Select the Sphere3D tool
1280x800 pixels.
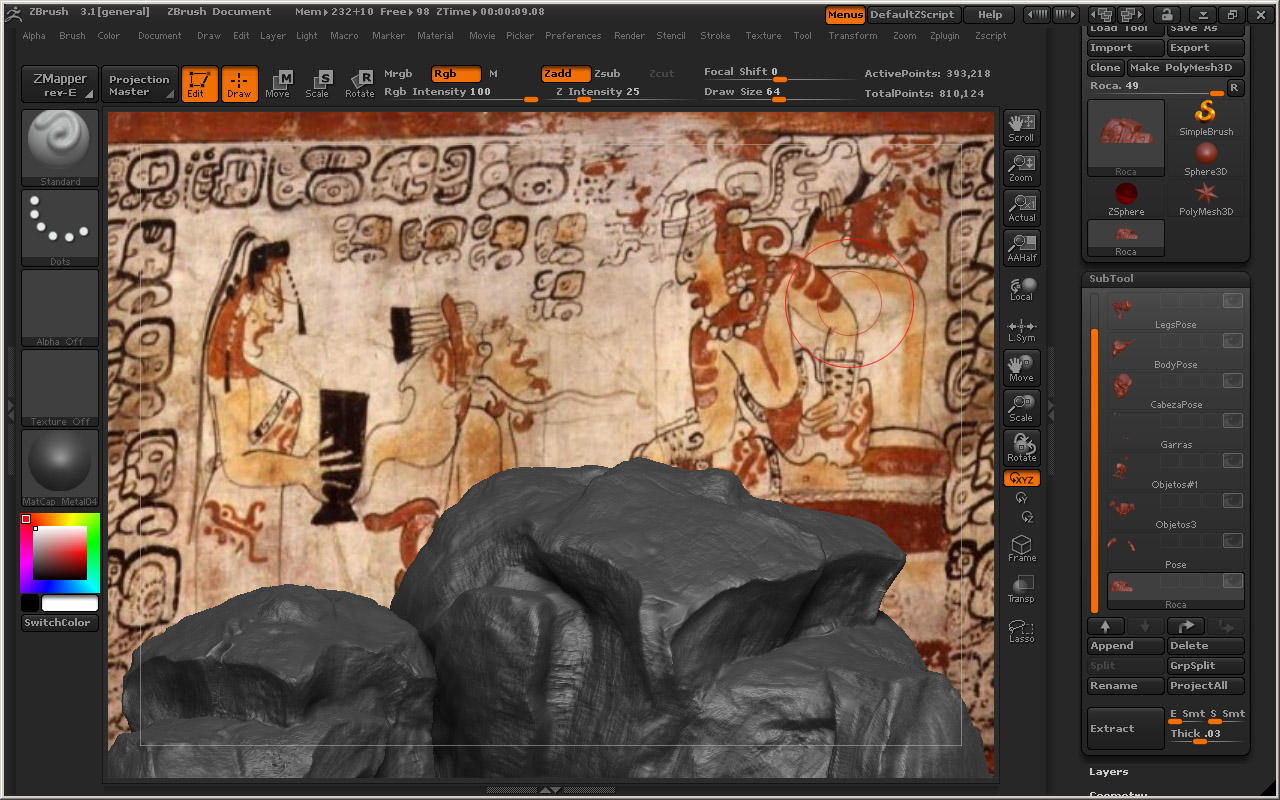click(x=1206, y=158)
